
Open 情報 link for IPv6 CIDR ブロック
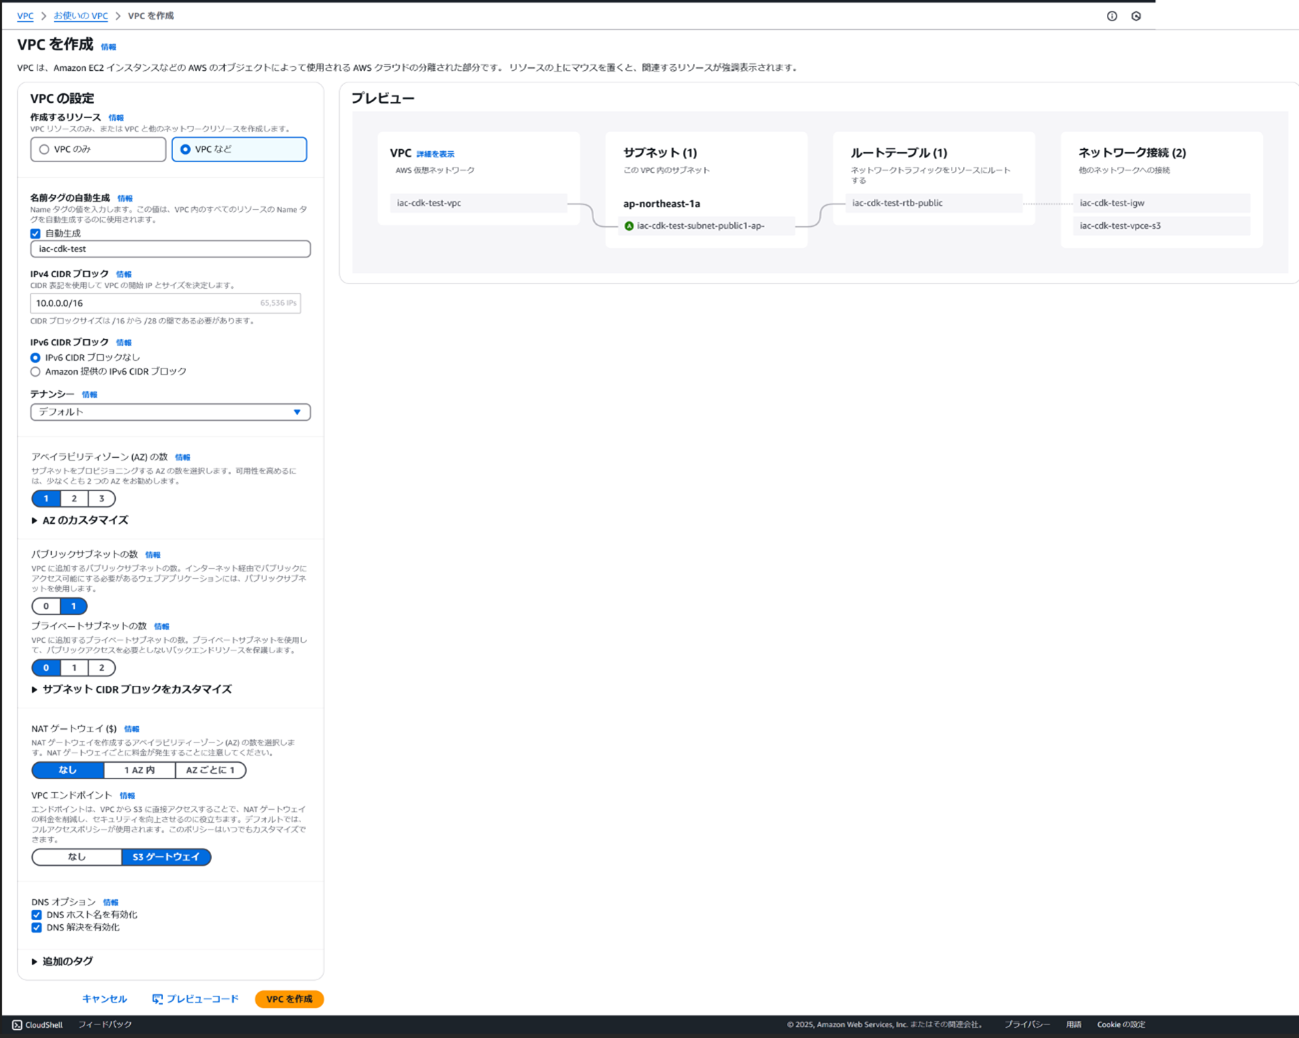124,343
